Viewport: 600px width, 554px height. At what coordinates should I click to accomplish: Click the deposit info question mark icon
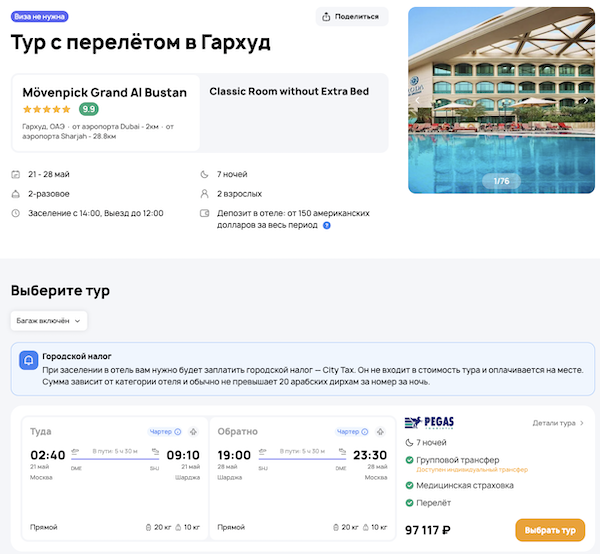327,226
